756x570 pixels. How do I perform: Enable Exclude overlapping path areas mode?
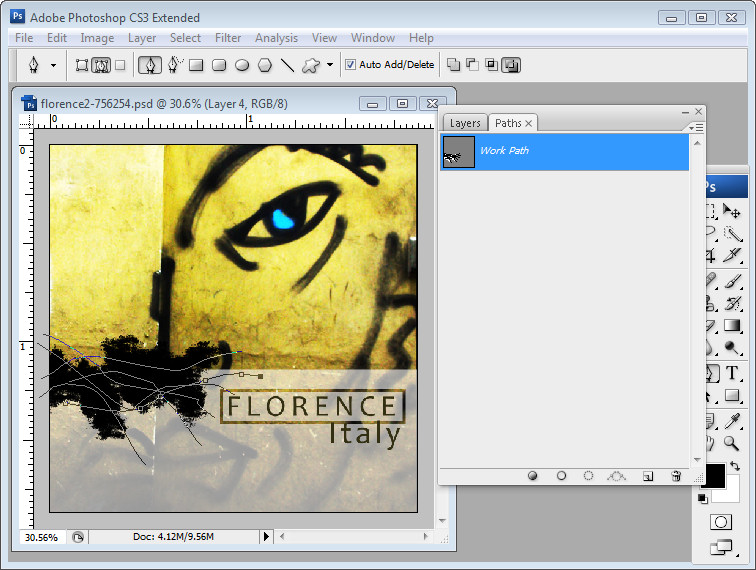click(x=511, y=65)
